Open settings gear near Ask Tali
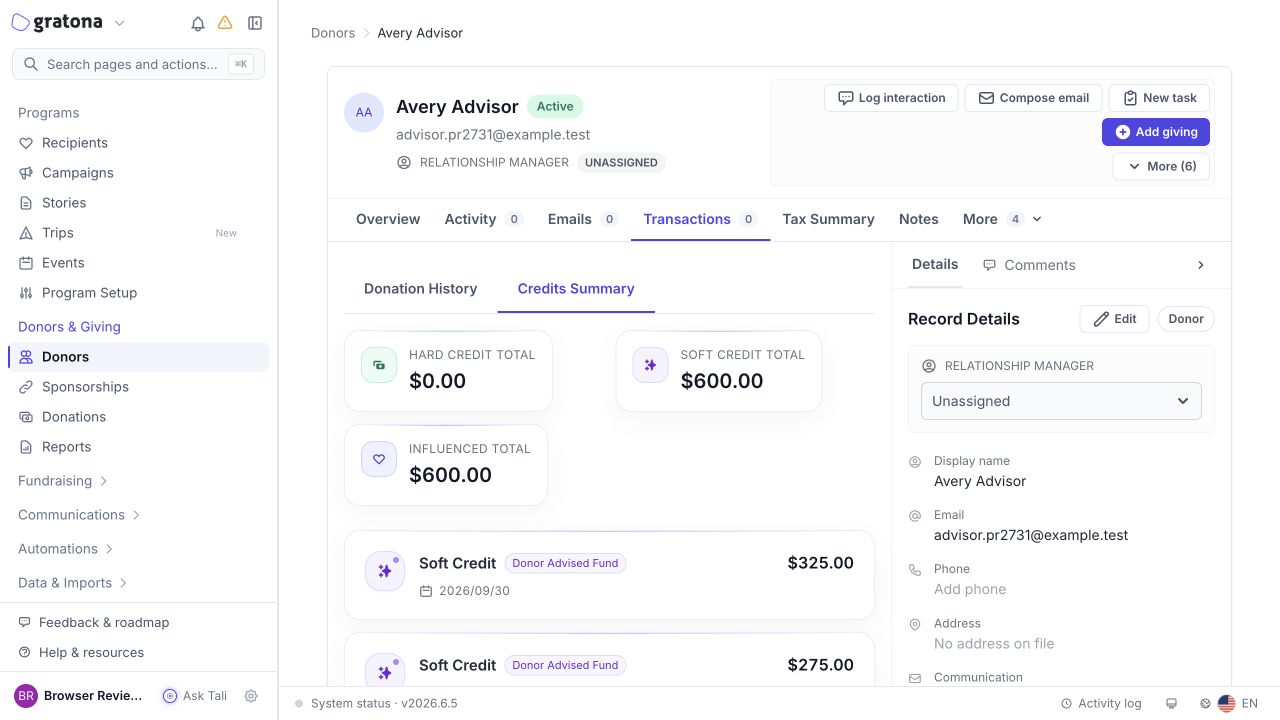This screenshot has width=1280, height=720. click(x=251, y=696)
